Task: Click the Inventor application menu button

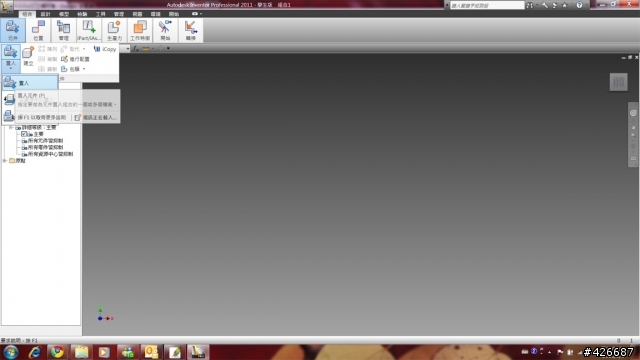Action: pyautogui.click(x=7, y=6)
